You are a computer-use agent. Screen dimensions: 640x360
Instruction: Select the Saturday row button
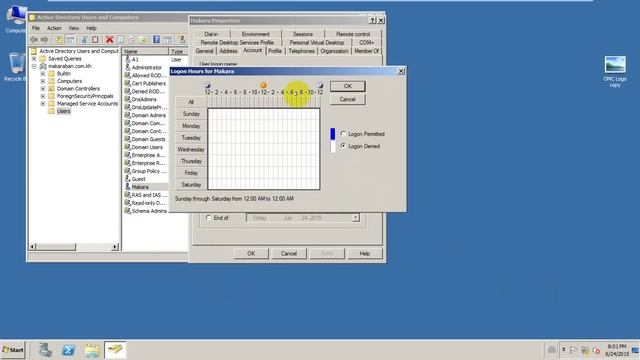[191, 185]
